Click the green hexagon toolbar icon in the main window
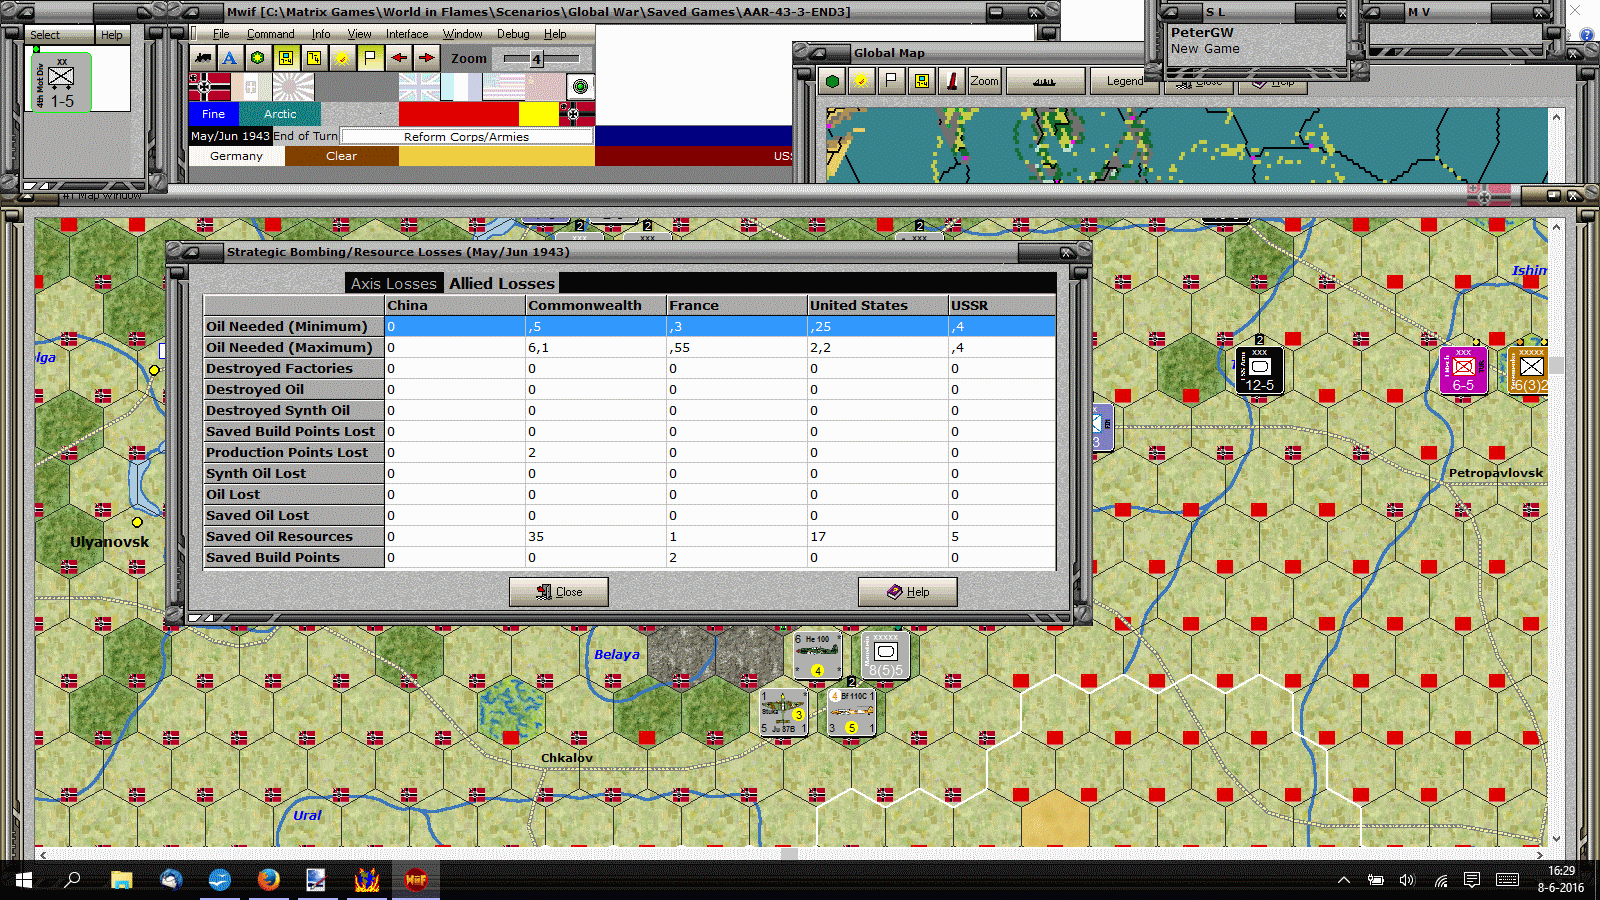The width and height of the screenshot is (1600, 900). (258, 58)
